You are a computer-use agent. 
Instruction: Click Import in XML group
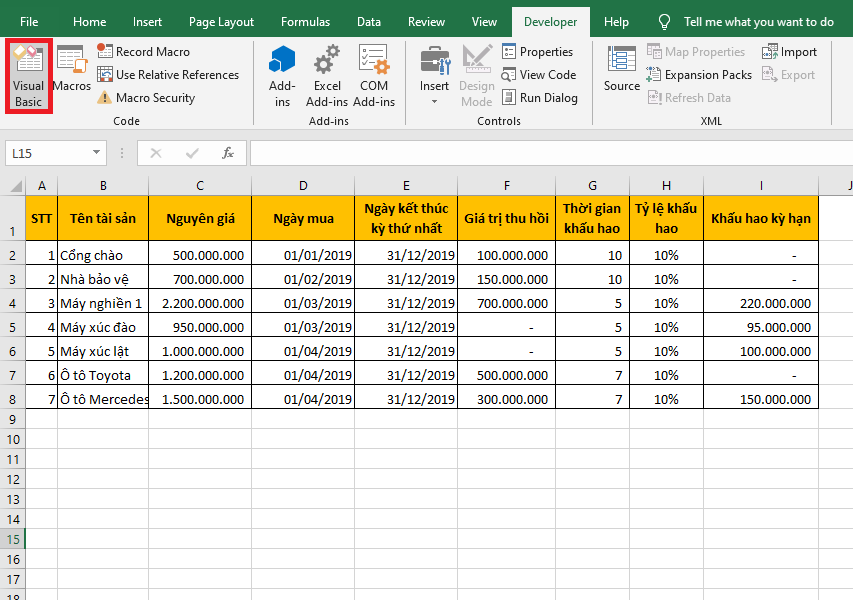click(x=789, y=52)
